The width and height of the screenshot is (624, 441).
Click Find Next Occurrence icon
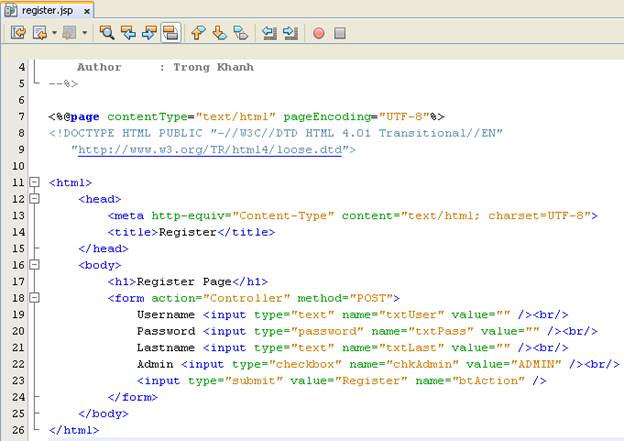coord(149,33)
